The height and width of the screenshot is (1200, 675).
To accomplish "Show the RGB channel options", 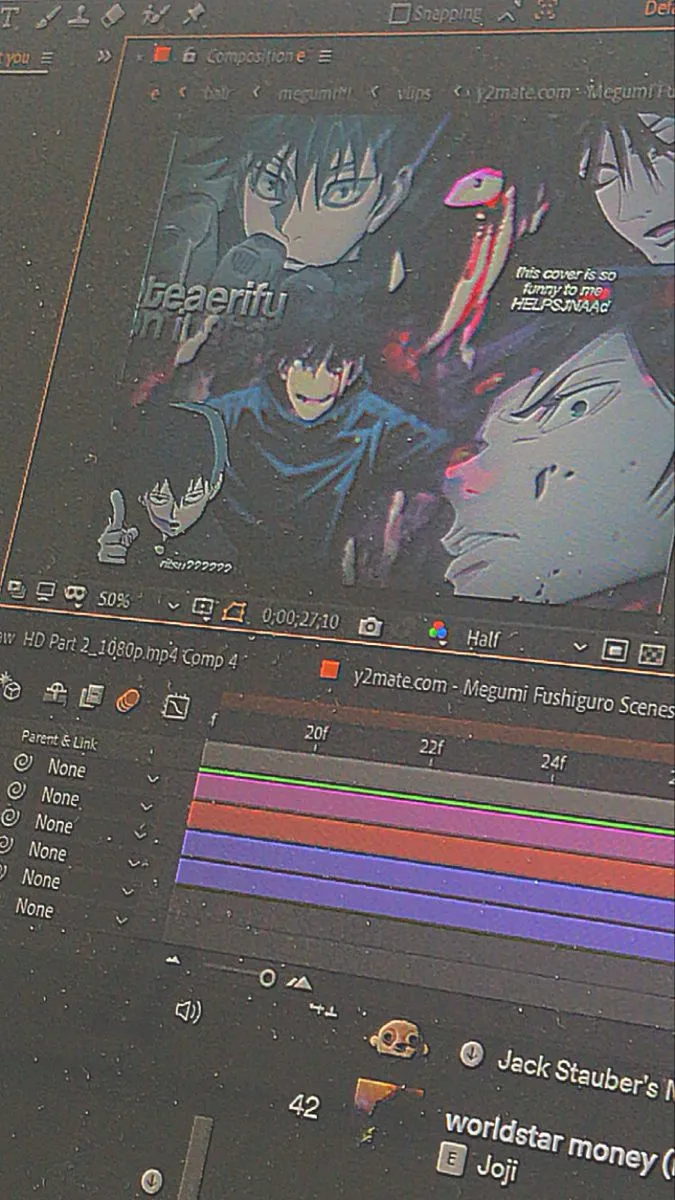I will (x=438, y=633).
